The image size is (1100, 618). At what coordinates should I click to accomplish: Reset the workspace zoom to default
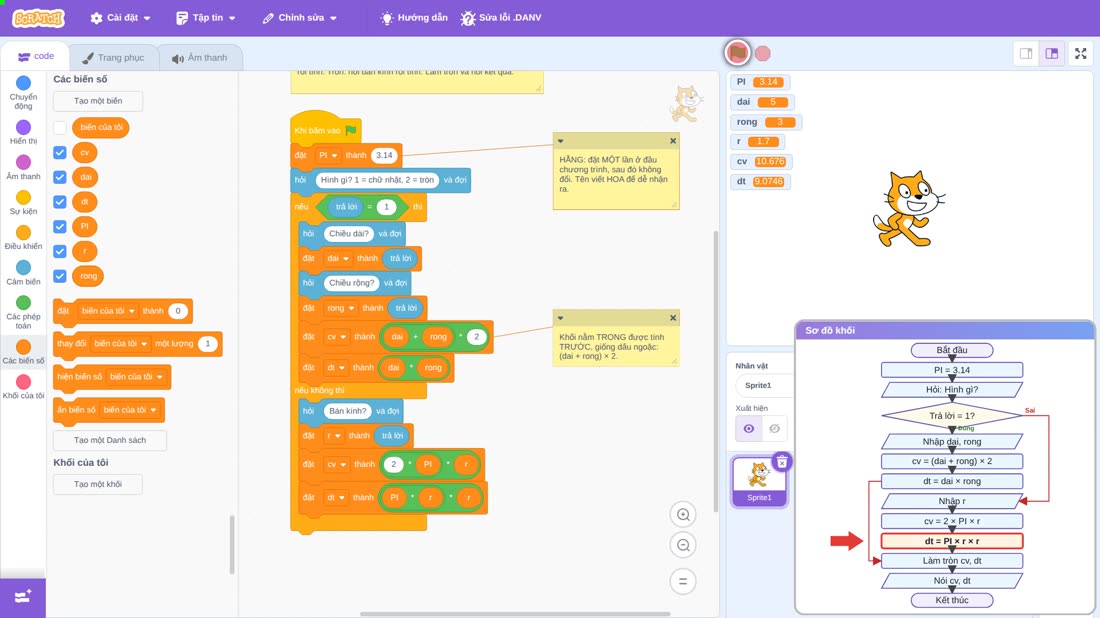click(683, 581)
